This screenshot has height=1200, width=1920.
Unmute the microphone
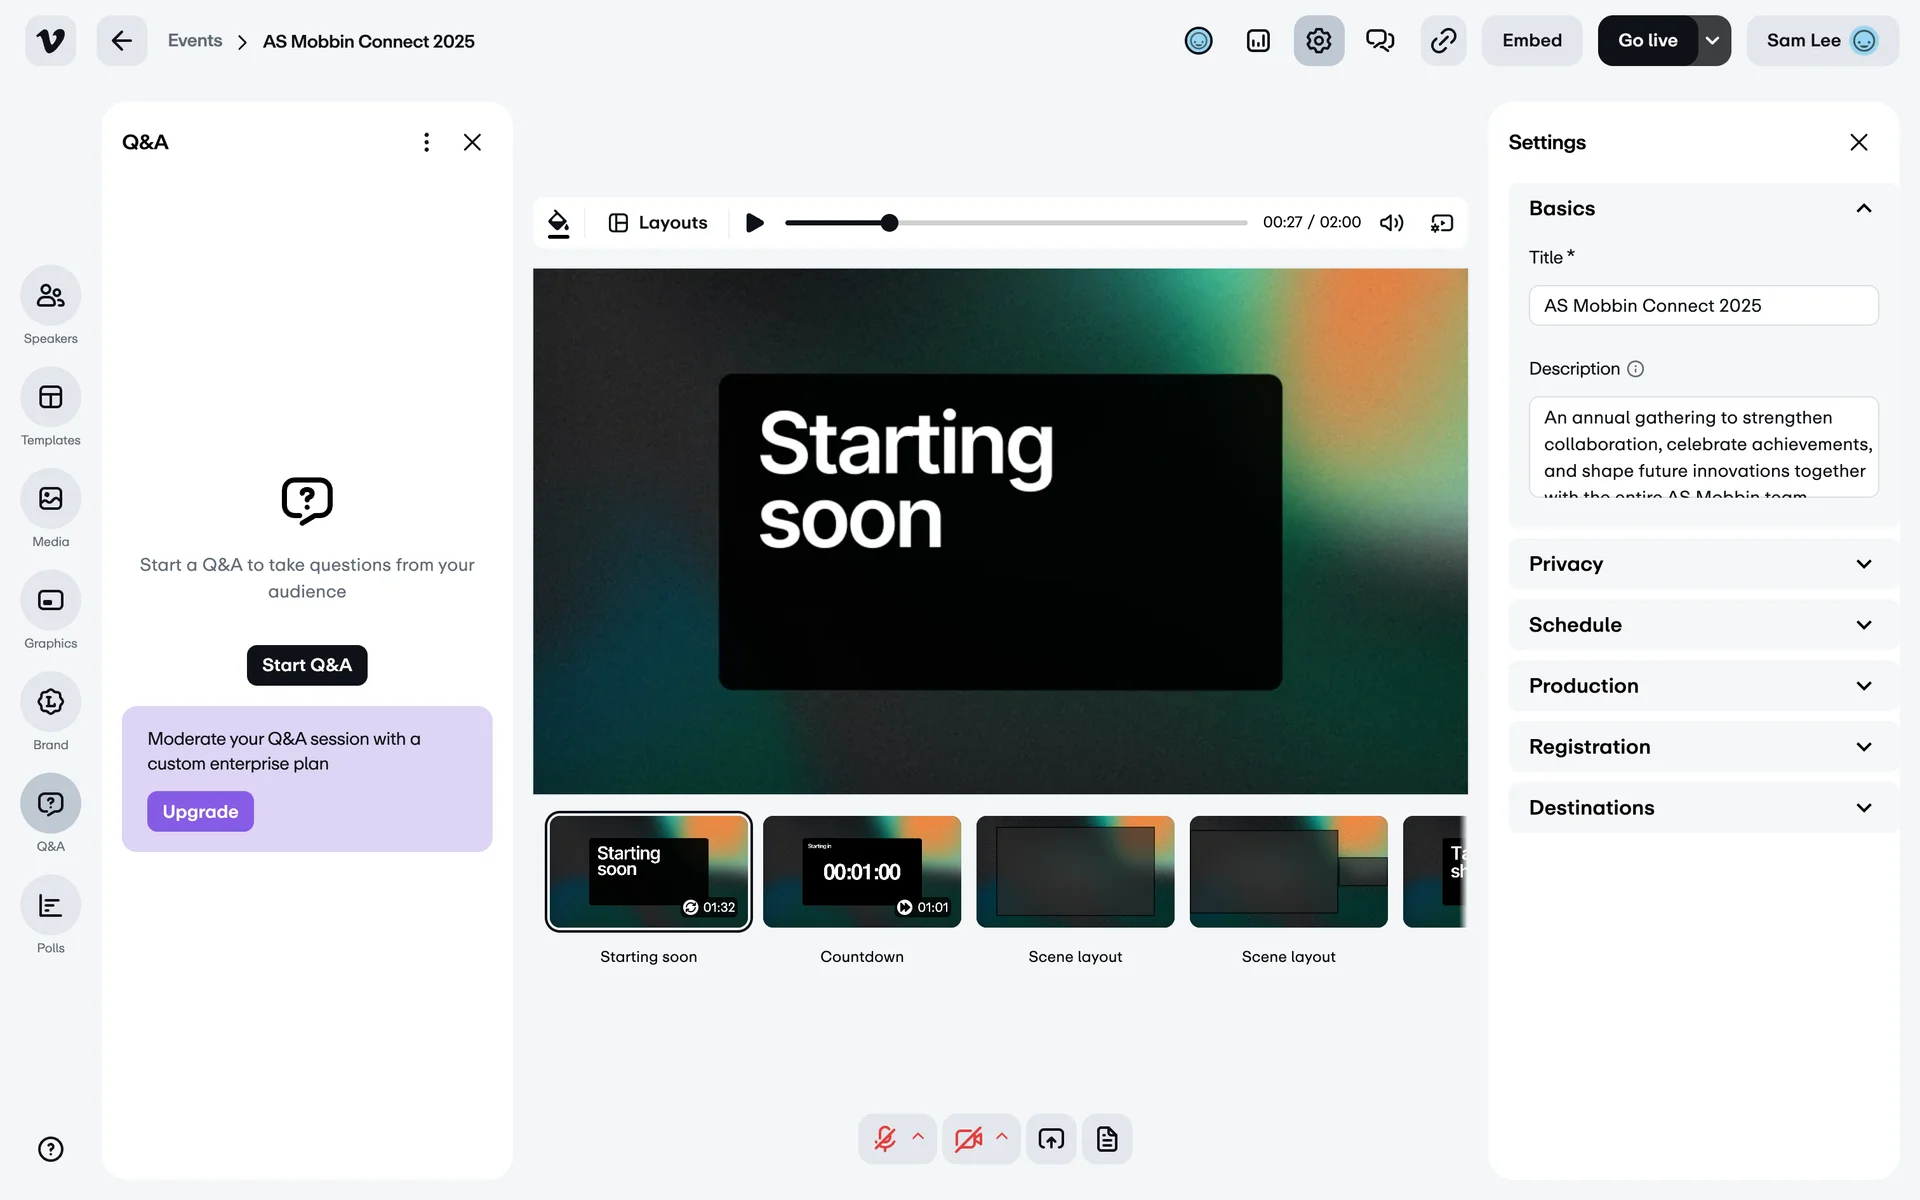point(885,1139)
